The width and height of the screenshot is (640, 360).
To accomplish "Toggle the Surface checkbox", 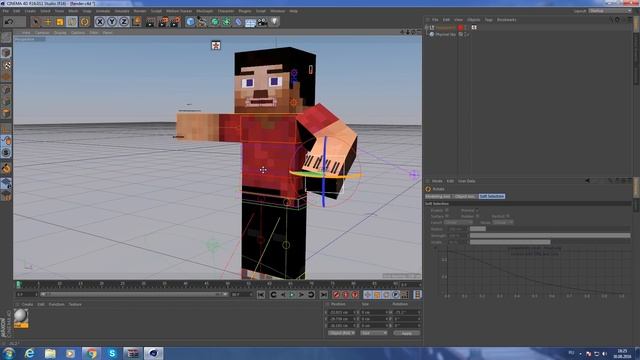I will click(x=447, y=216).
